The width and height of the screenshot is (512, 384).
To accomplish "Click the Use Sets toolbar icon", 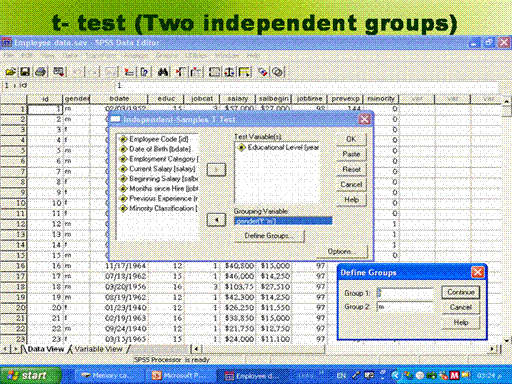I will (x=278, y=72).
